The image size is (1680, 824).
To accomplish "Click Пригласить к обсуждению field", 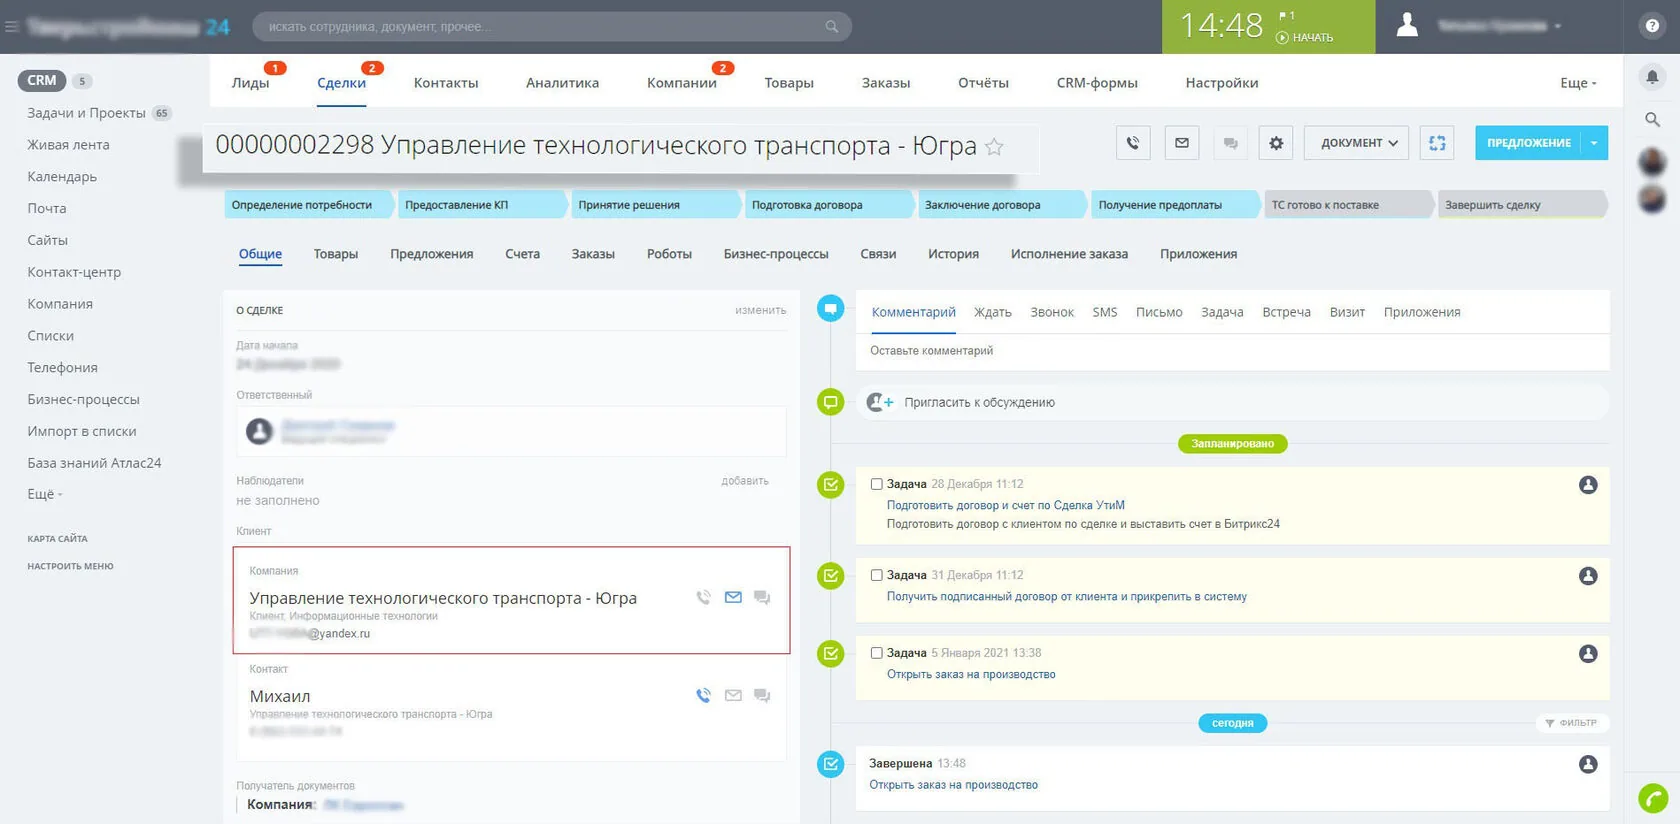I will point(1232,402).
